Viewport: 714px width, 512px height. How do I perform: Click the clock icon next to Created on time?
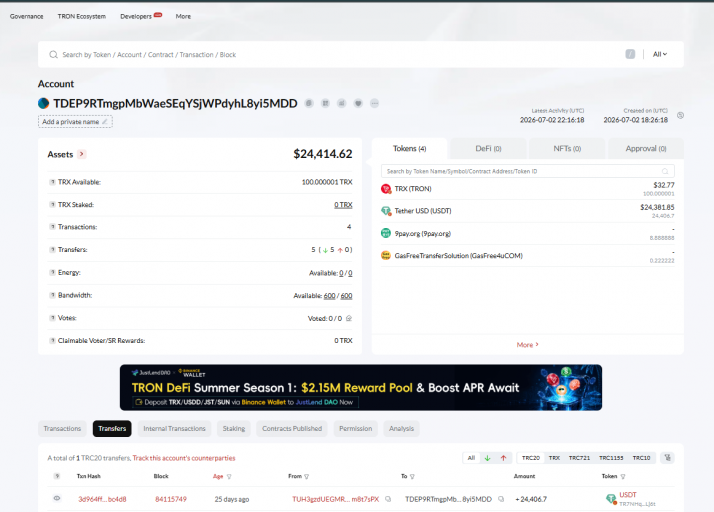tap(680, 116)
